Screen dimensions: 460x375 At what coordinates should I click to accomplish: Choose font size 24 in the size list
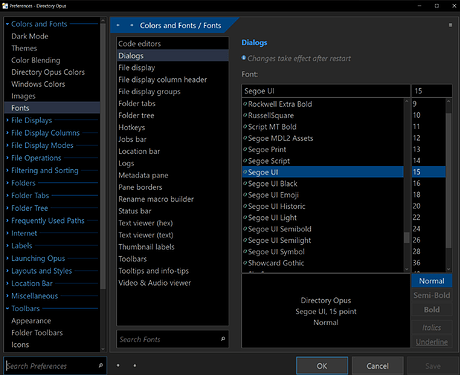(x=429, y=229)
